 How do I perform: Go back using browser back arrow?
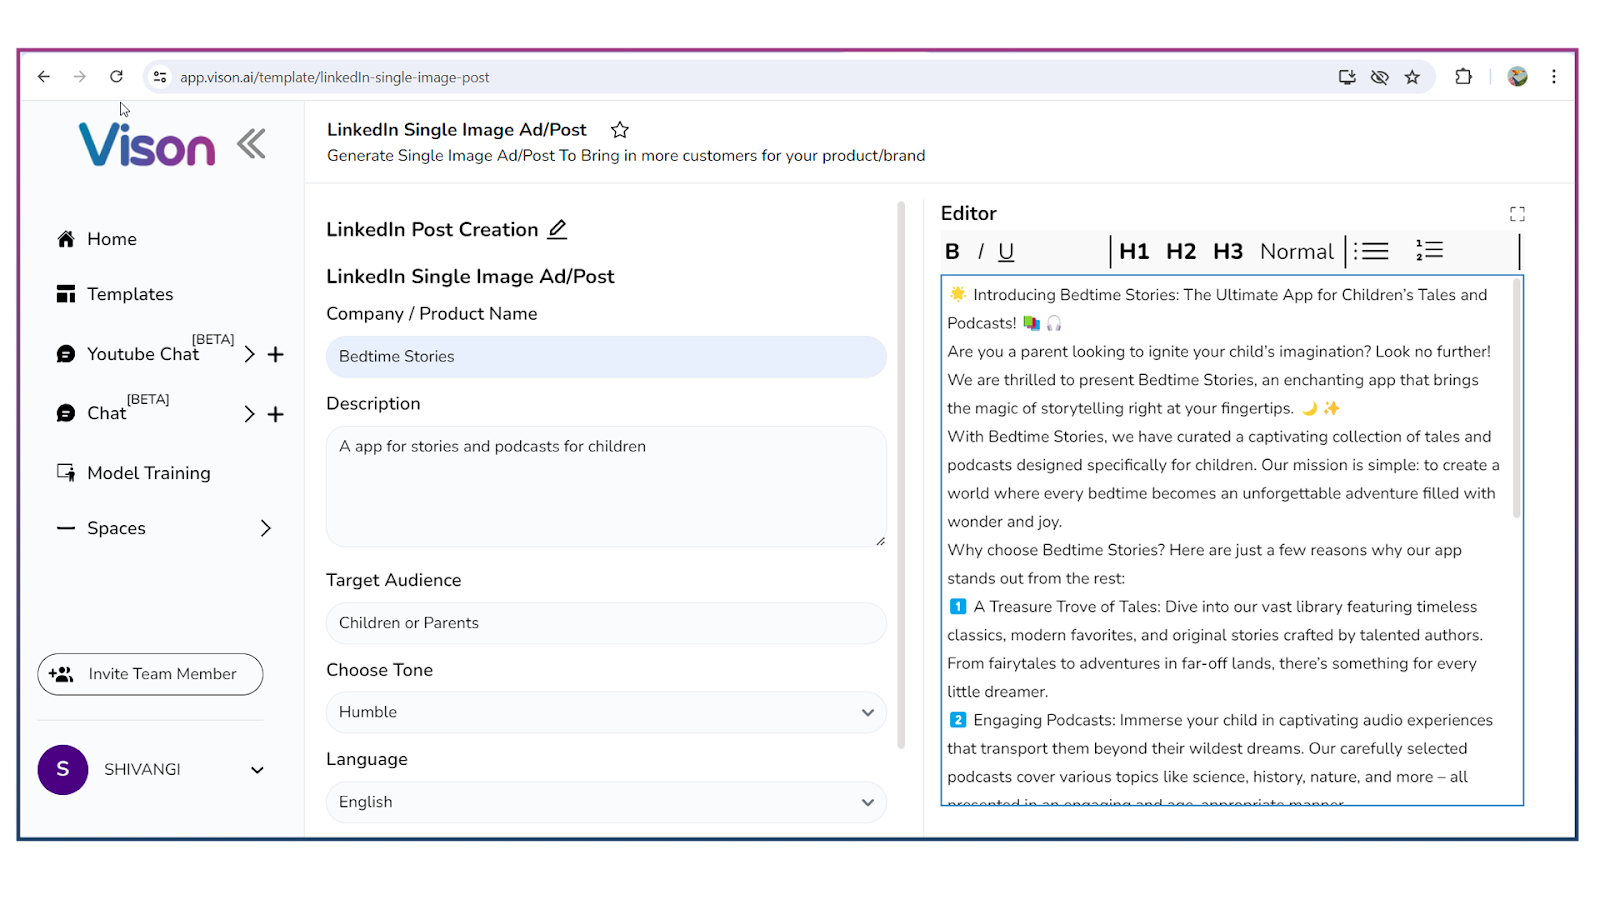tap(44, 77)
